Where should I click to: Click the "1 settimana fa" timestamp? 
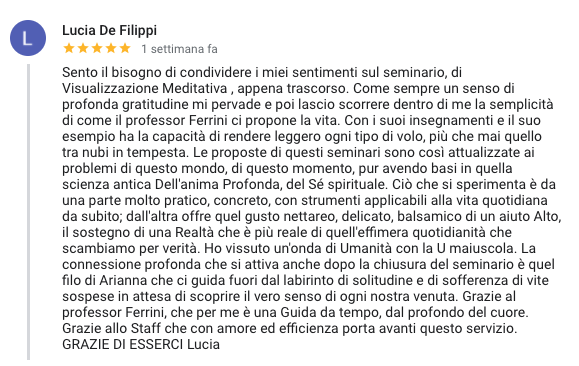[x=179, y=49]
